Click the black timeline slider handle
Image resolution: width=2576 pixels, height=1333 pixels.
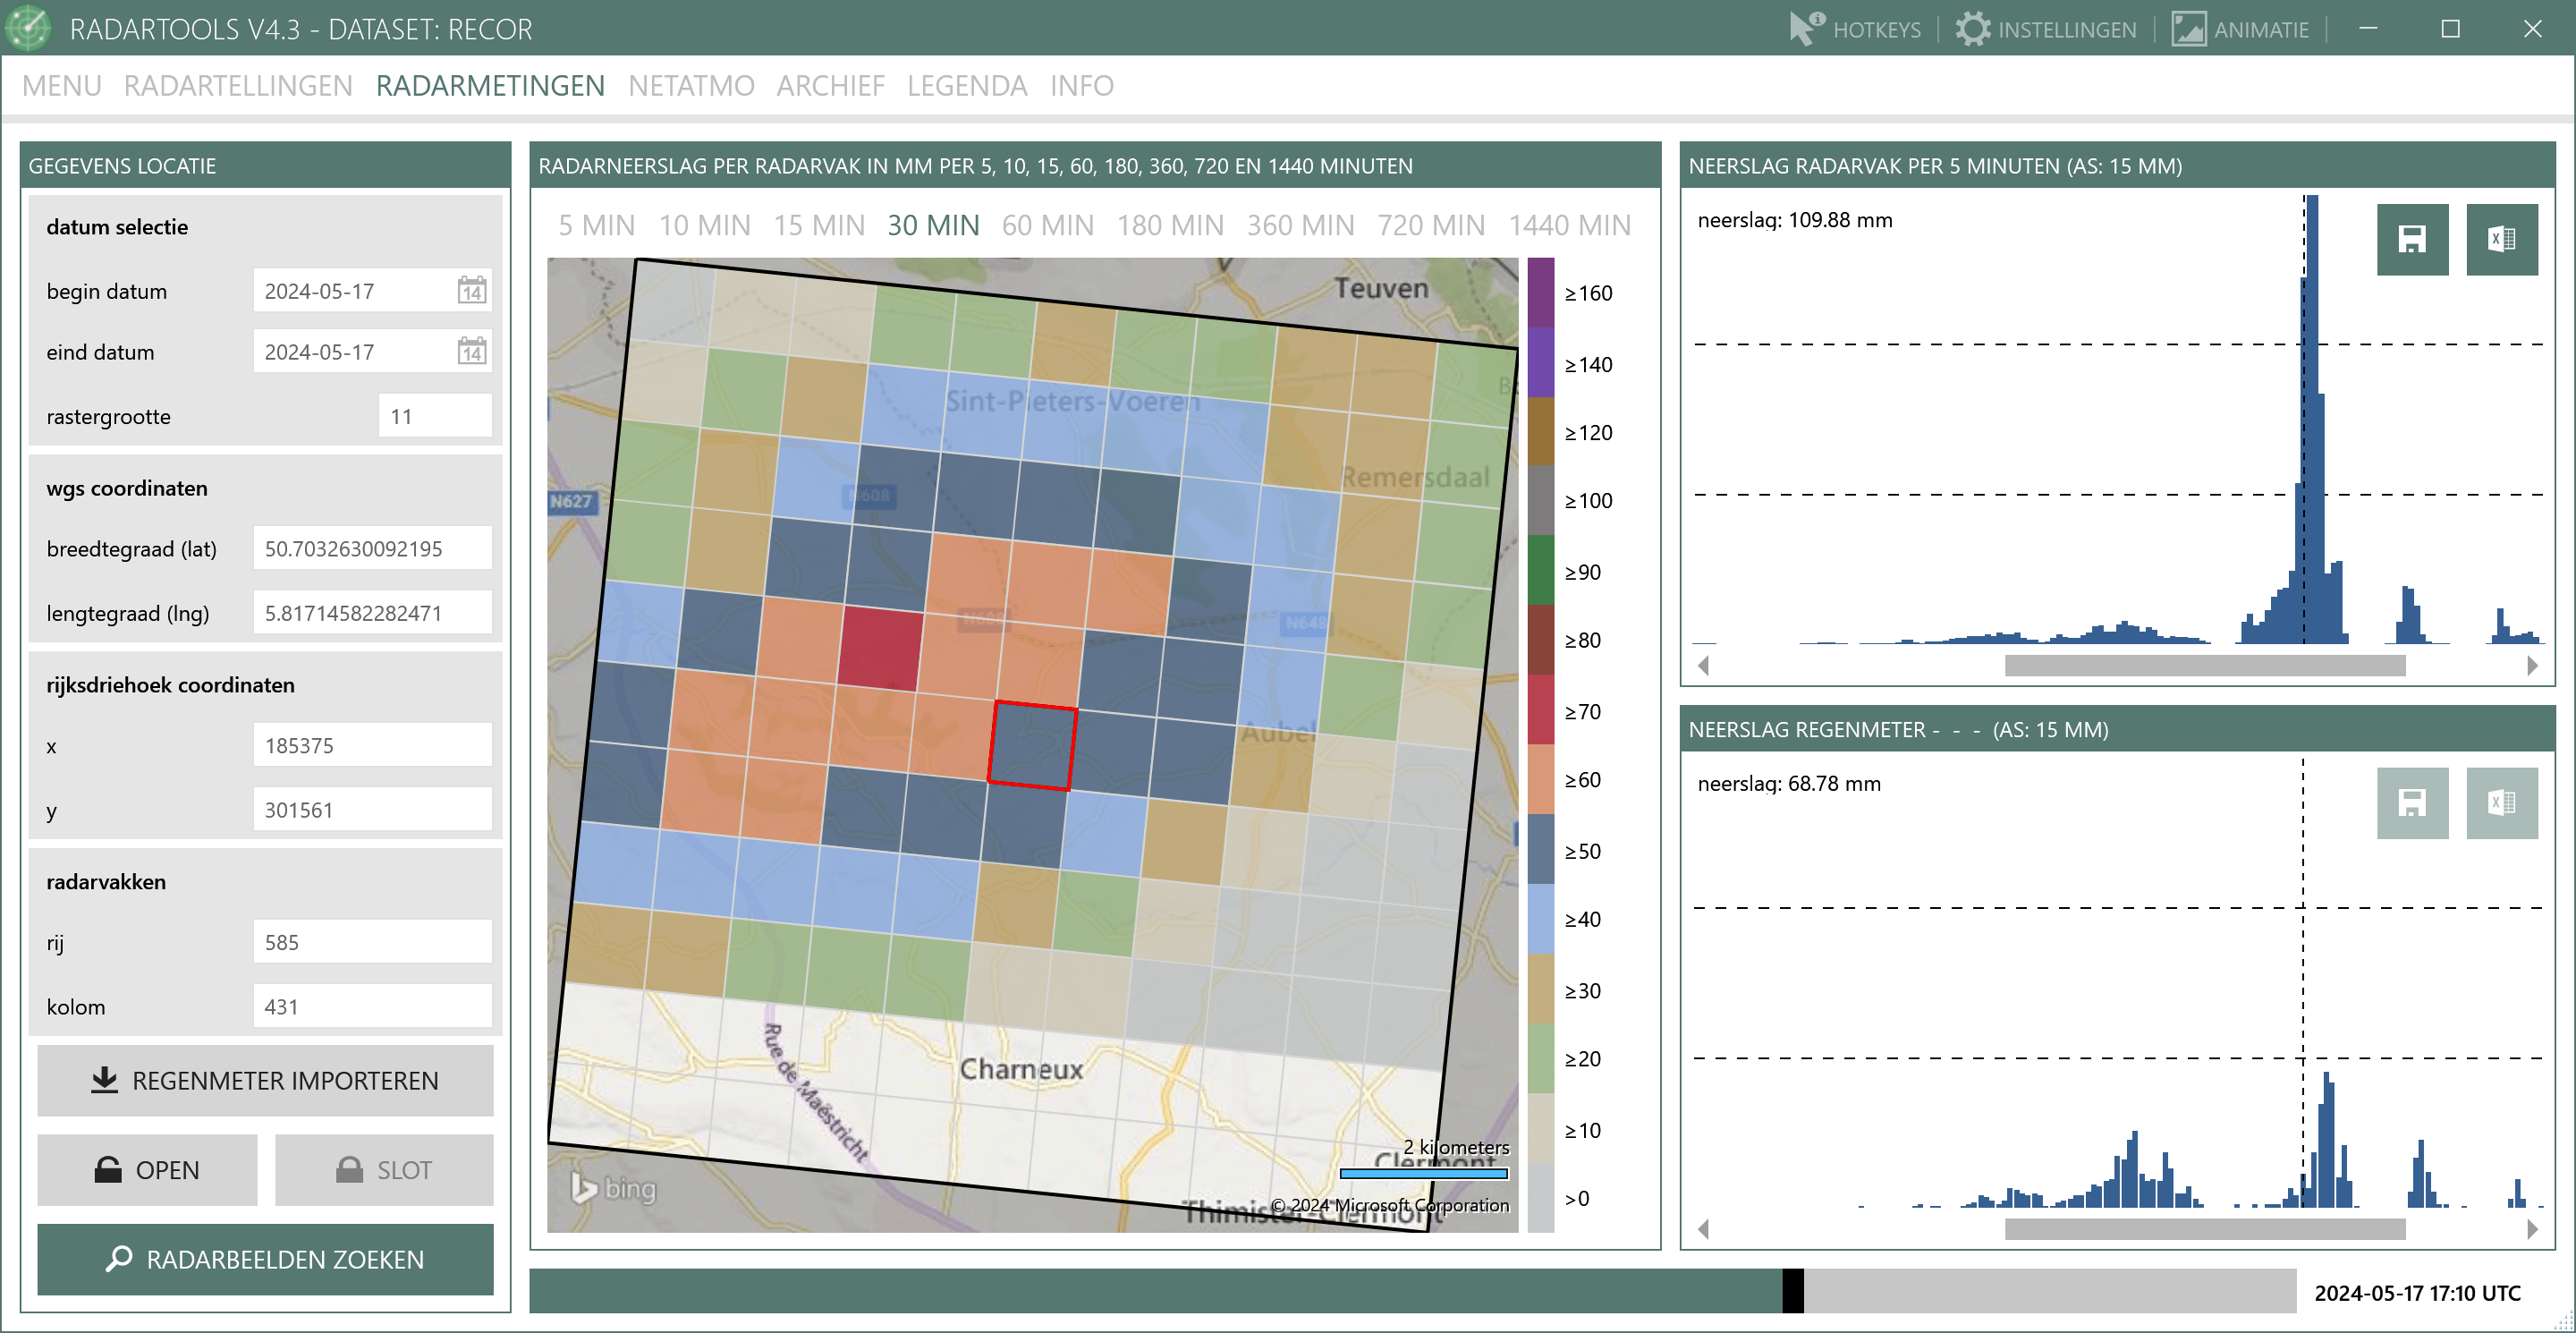click(1792, 1290)
